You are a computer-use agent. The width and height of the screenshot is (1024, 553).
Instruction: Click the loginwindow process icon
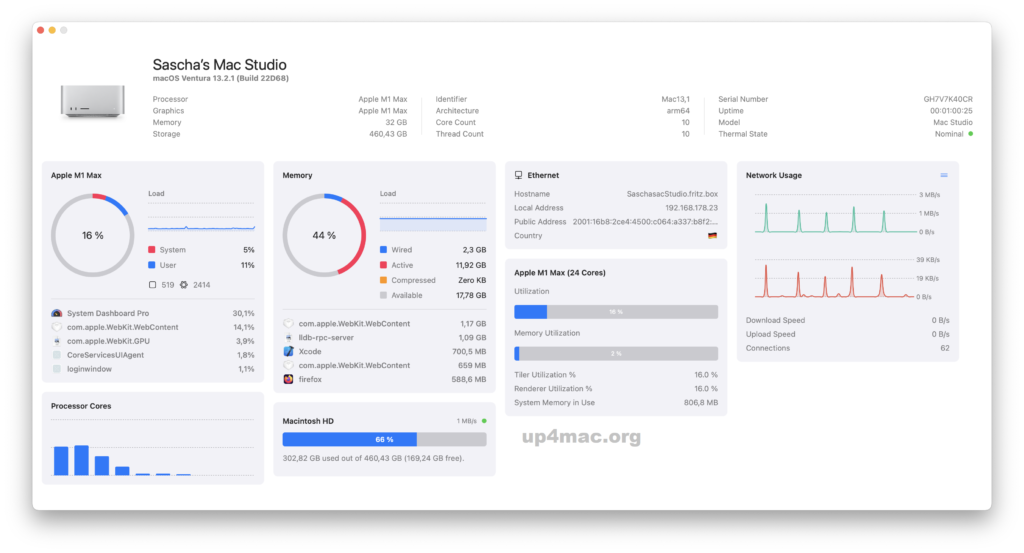click(57, 369)
